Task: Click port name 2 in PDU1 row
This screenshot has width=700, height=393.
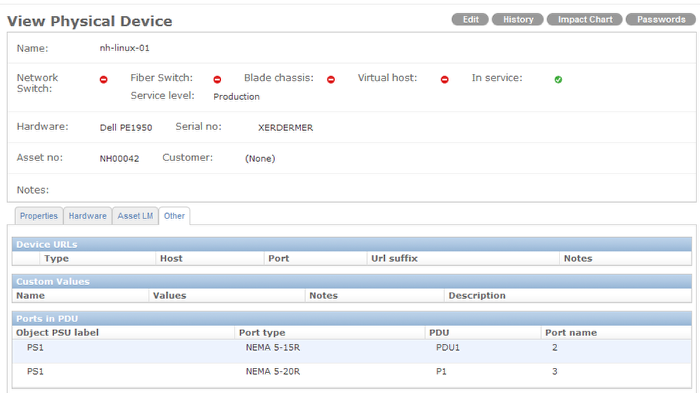Action: [554, 347]
